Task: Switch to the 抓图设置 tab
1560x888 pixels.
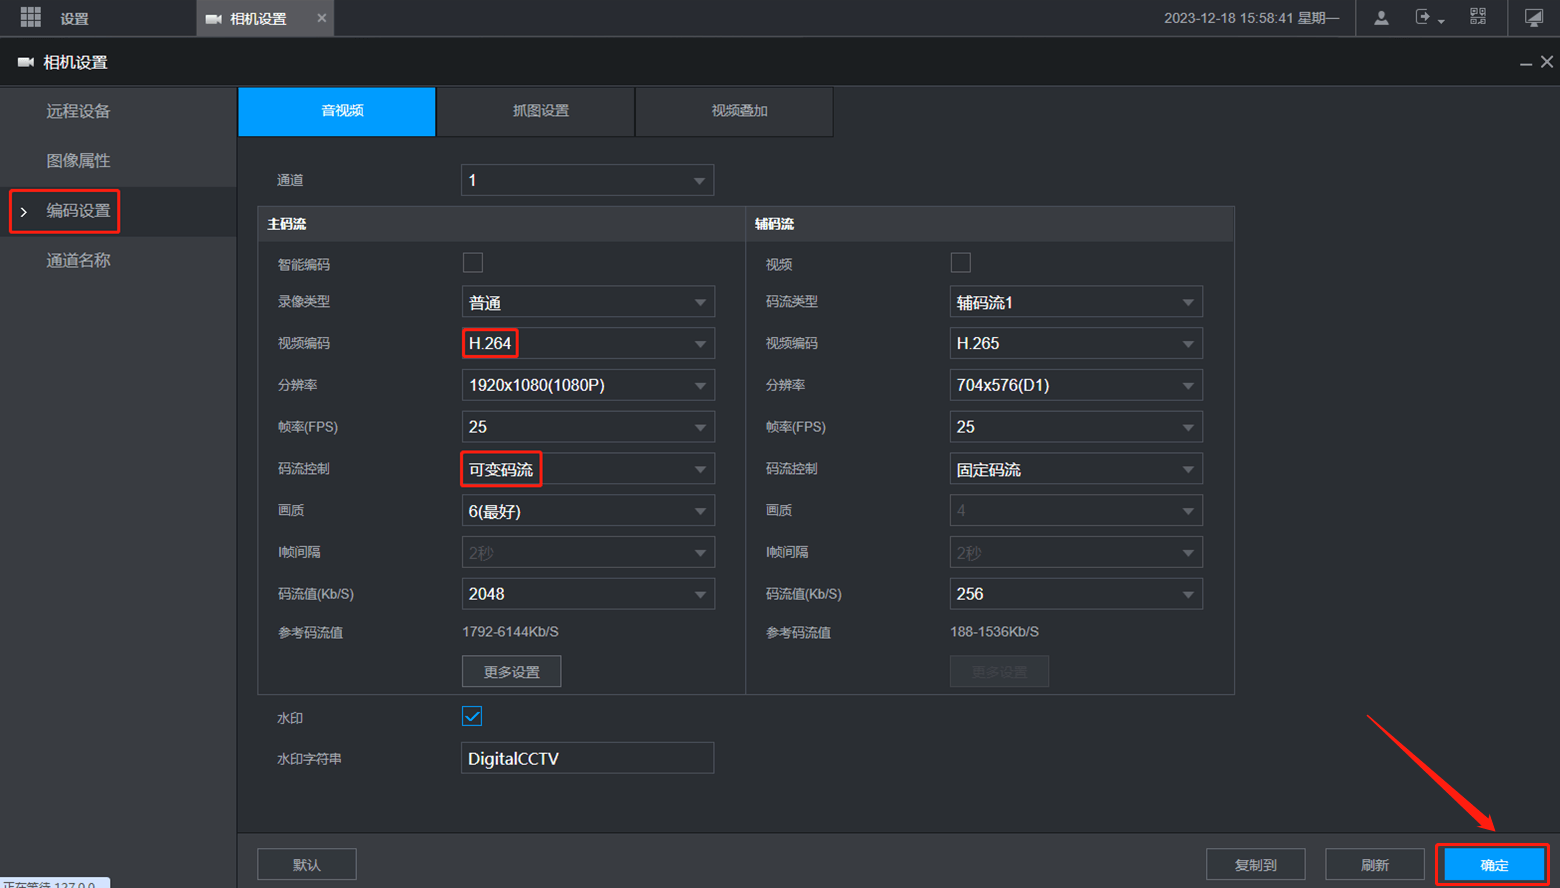Action: (540, 111)
